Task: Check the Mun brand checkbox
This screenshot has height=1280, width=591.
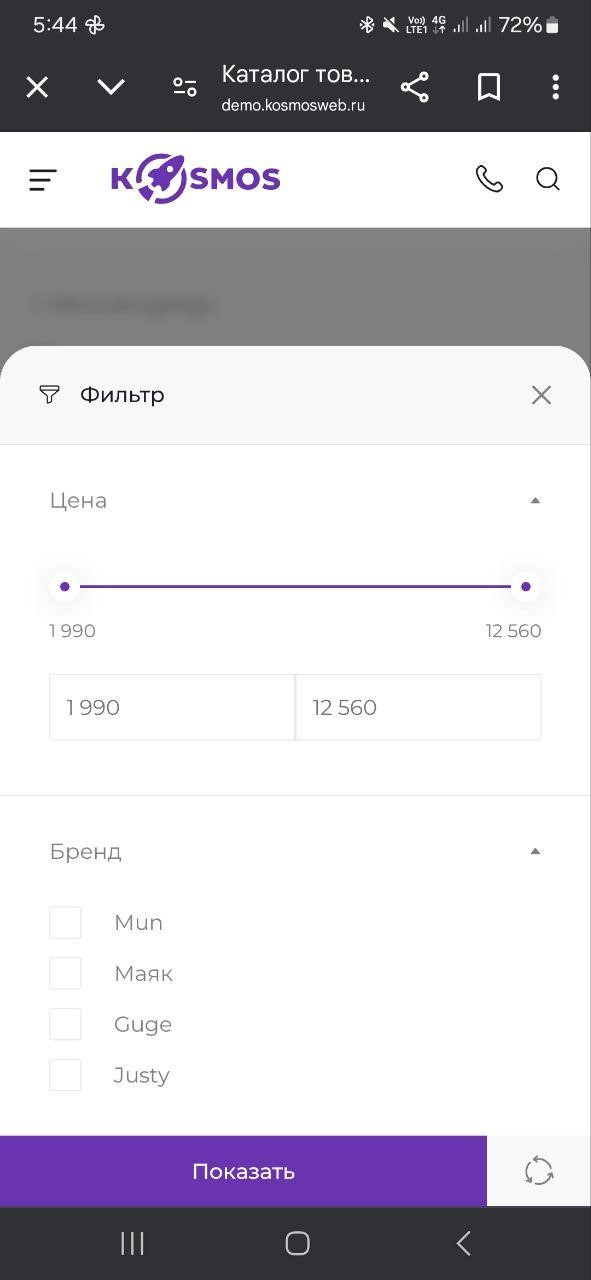Action: point(65,922)
